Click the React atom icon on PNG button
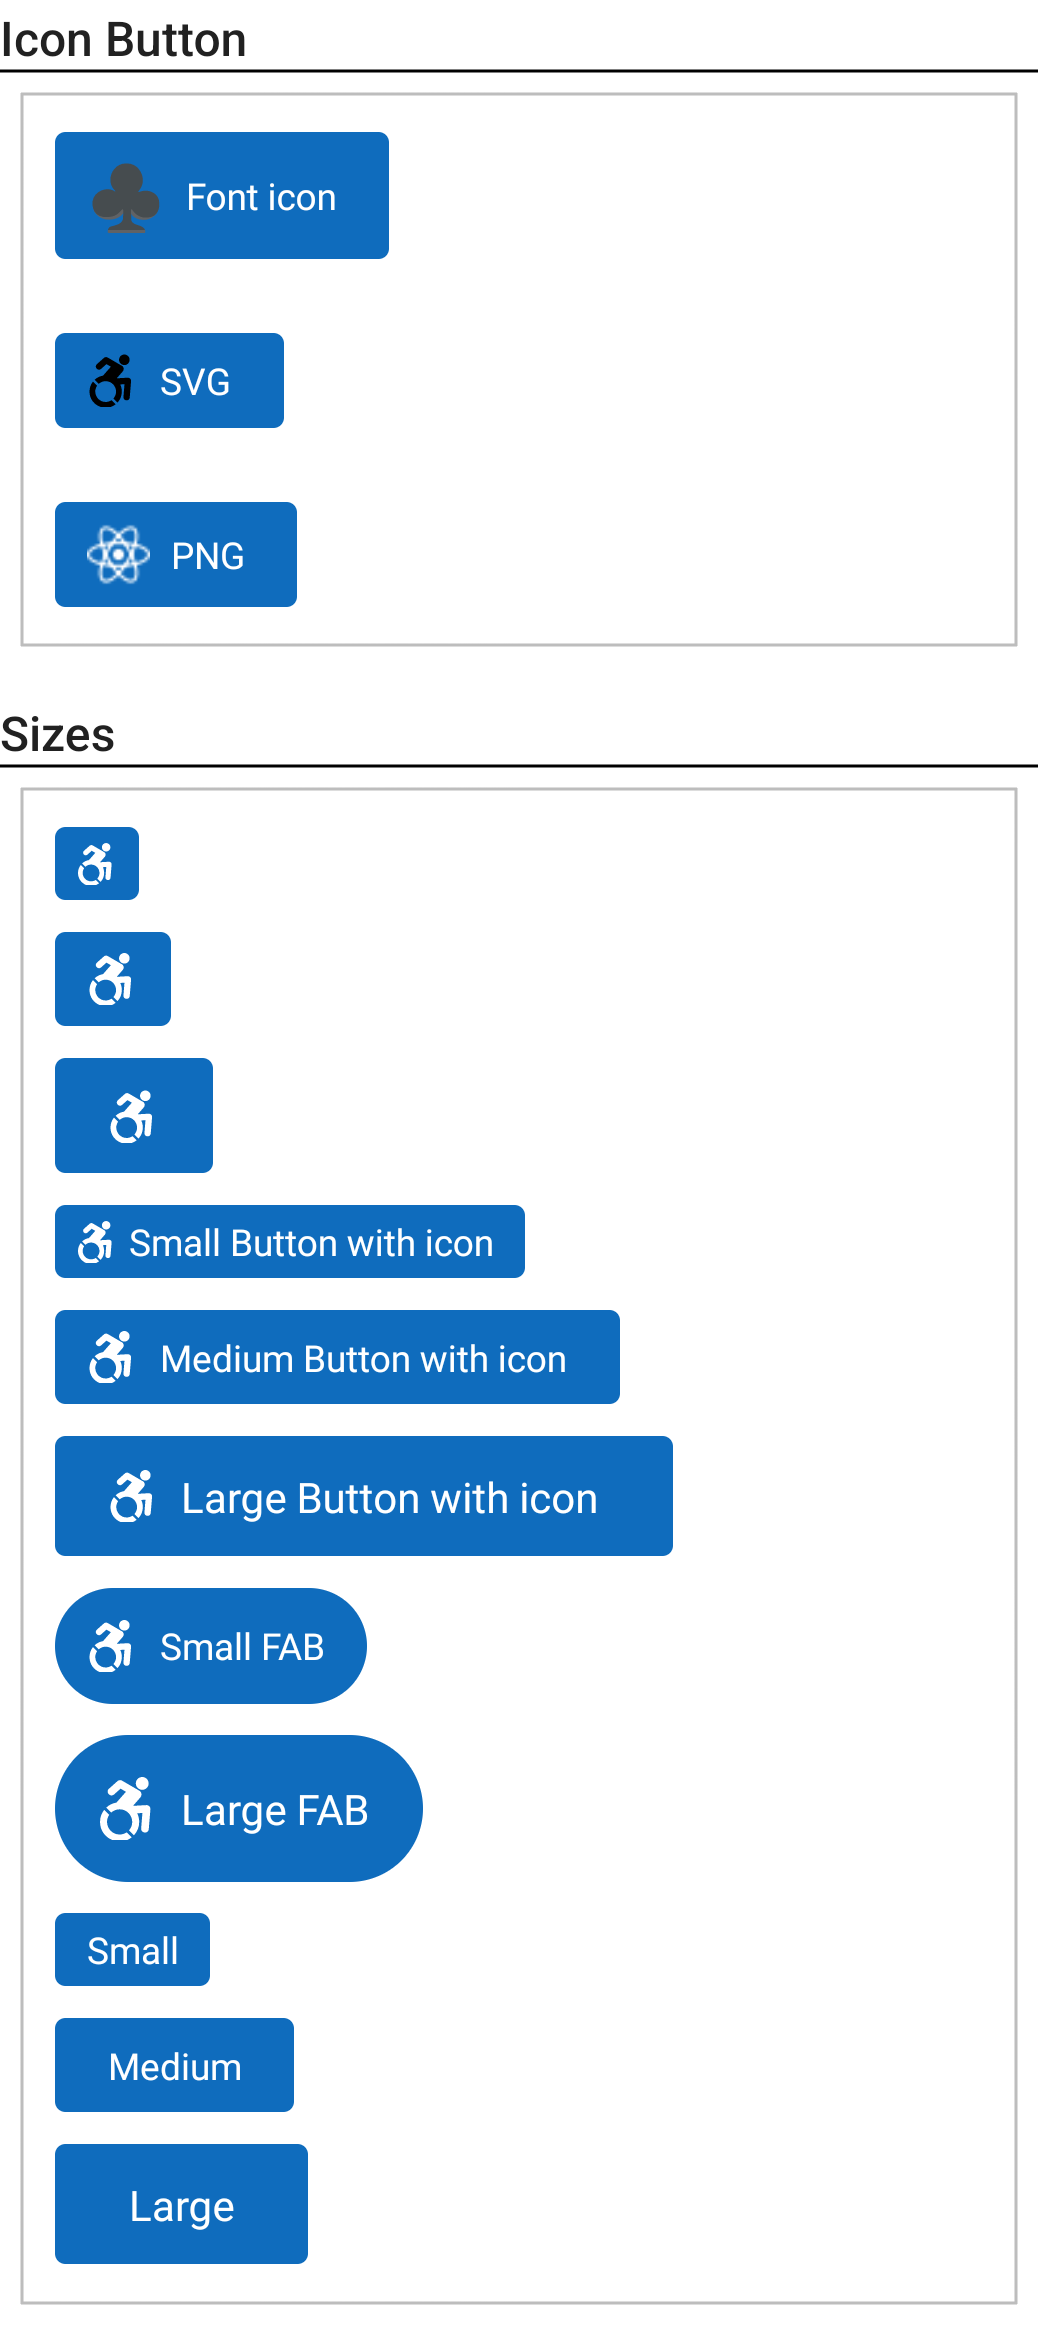The height and width of the screenshot is (2333, 1038). point(119,555)
